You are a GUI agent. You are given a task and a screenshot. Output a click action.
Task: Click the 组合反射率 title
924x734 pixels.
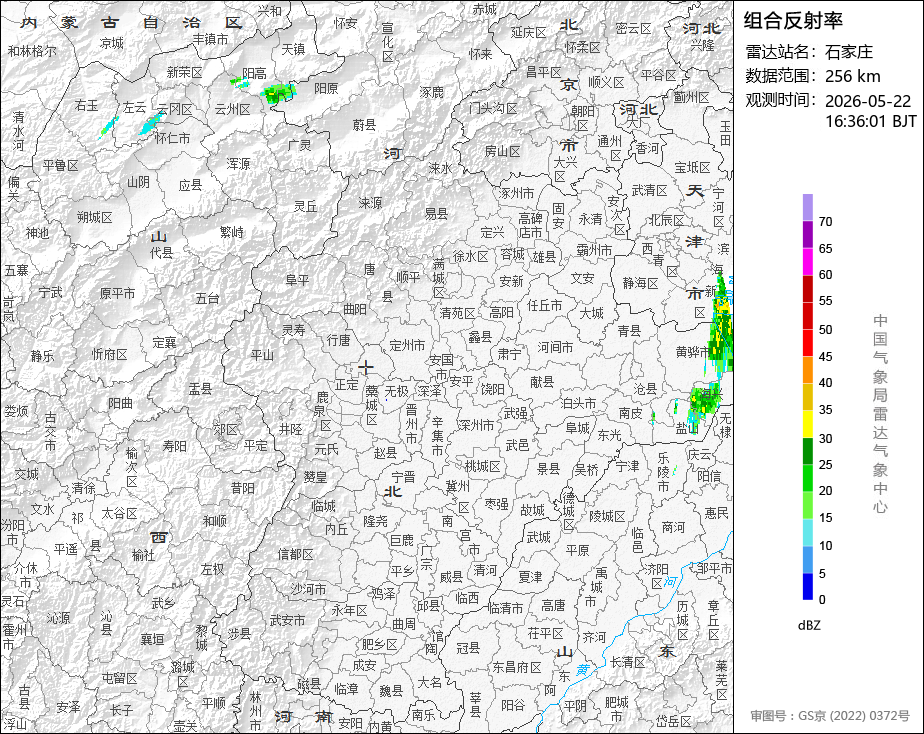pos(793,21)
